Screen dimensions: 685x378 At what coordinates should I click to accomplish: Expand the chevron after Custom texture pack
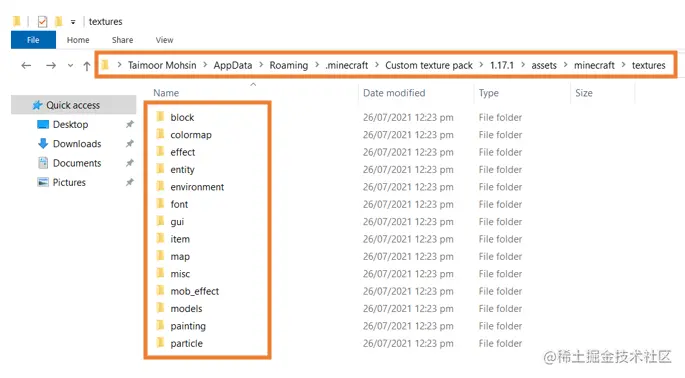click(481, 65)
